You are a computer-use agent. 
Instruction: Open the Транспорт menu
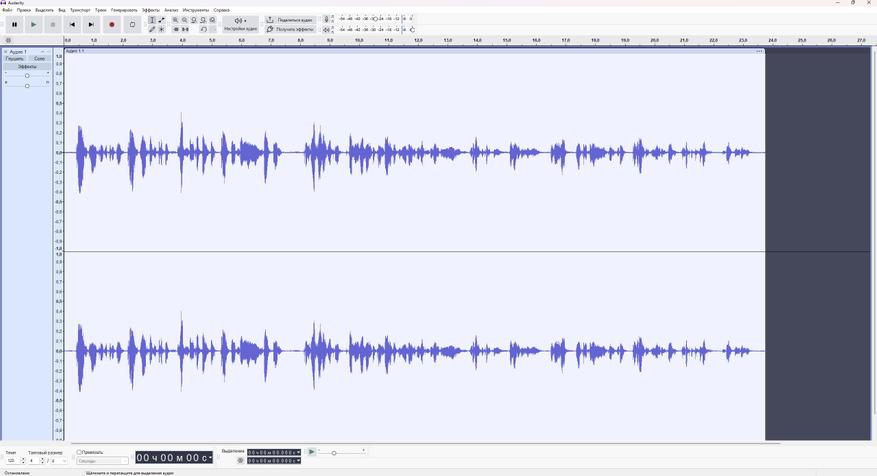pyautogui.click(x=80, y=10)
